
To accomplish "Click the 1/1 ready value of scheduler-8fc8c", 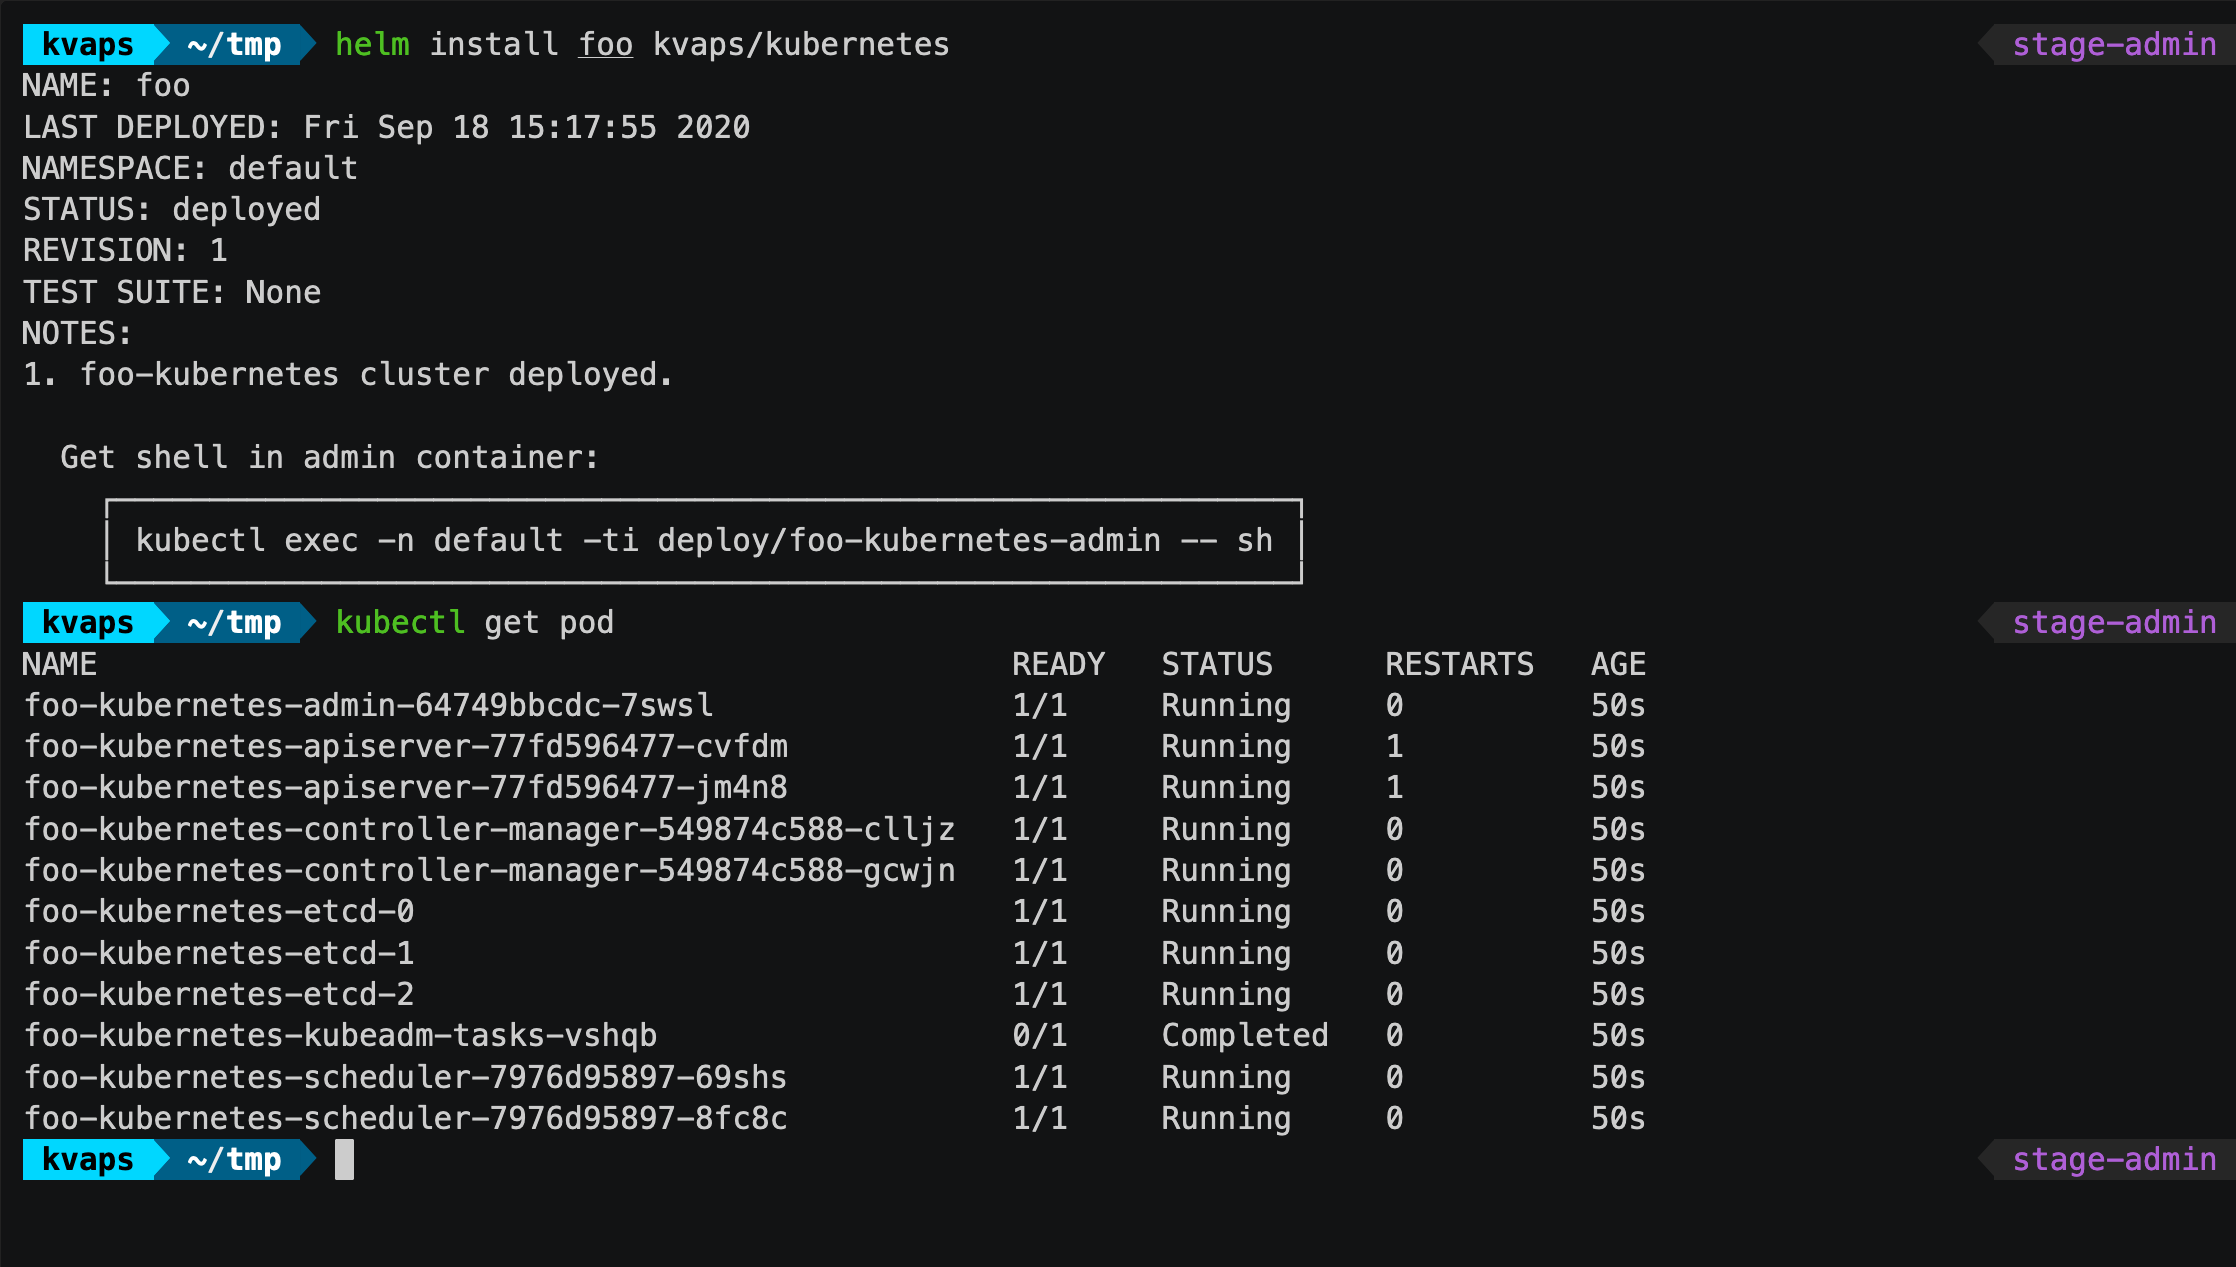I will pos(1040,1118).
